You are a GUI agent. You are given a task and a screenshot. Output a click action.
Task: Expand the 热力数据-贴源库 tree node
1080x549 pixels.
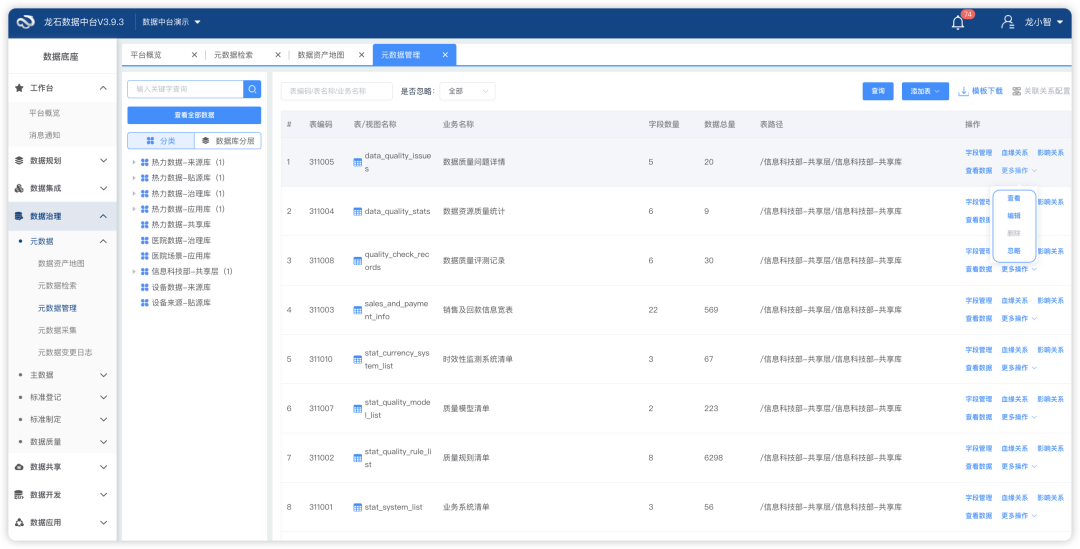click(x=134, y=178)
